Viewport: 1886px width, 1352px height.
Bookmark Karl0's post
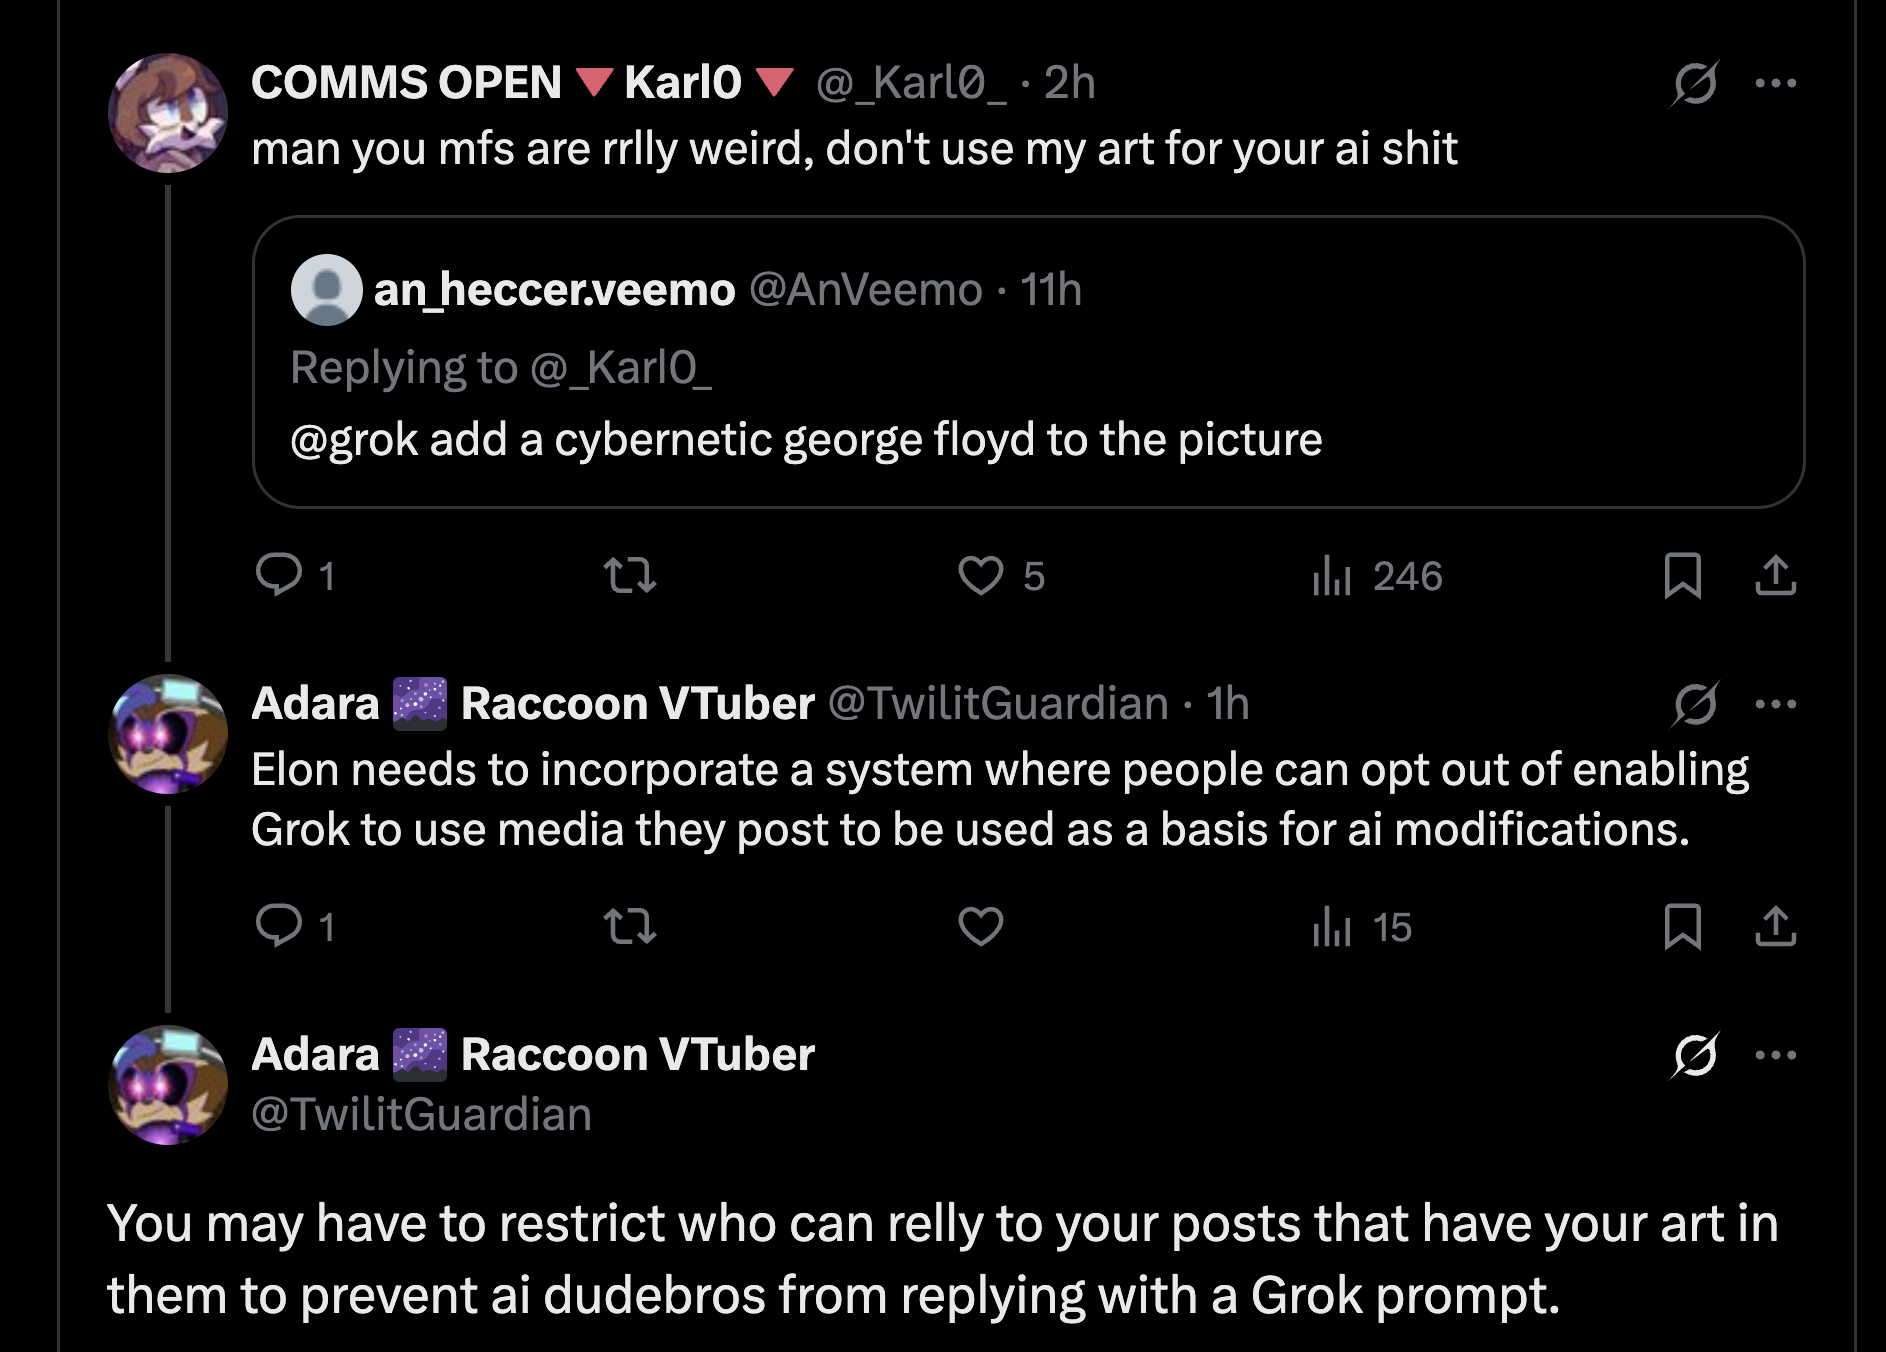(x=1682, y=575)
